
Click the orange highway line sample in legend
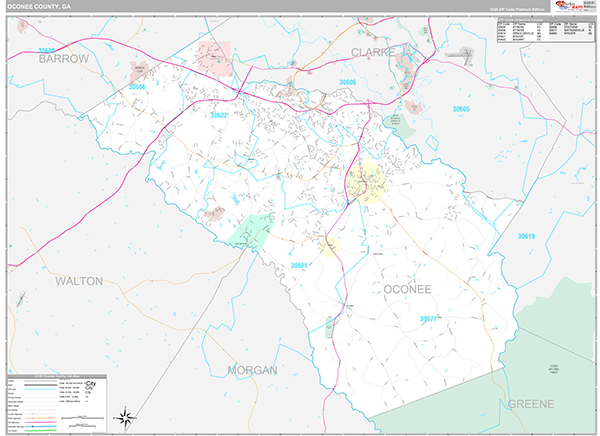(41, 418)
